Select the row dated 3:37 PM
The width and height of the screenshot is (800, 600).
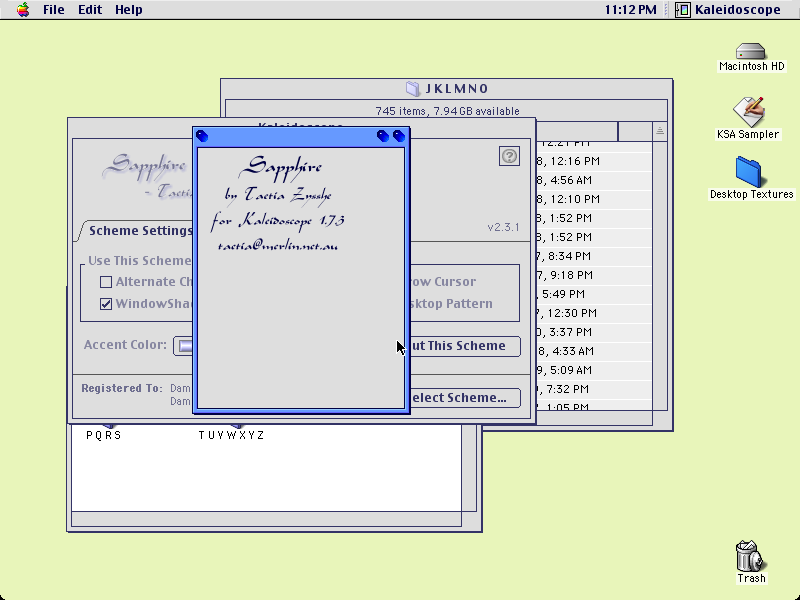593,332
